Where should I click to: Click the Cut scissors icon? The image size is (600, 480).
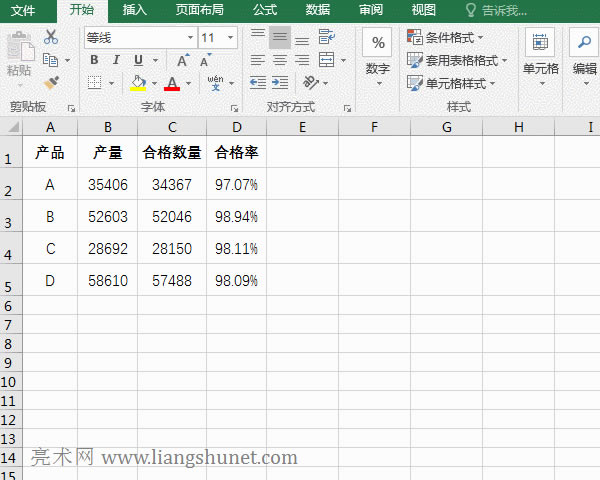(x=51, y=37)
